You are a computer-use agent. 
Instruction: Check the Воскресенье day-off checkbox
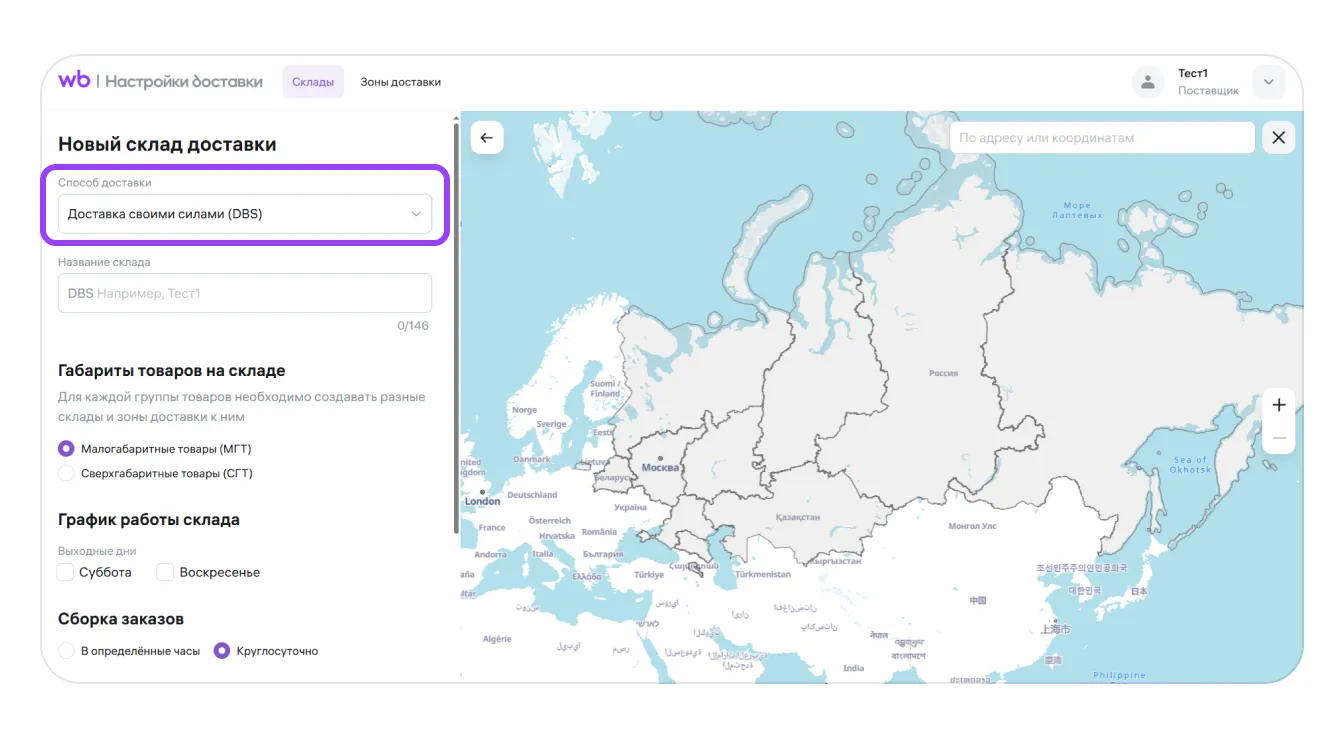166,572
